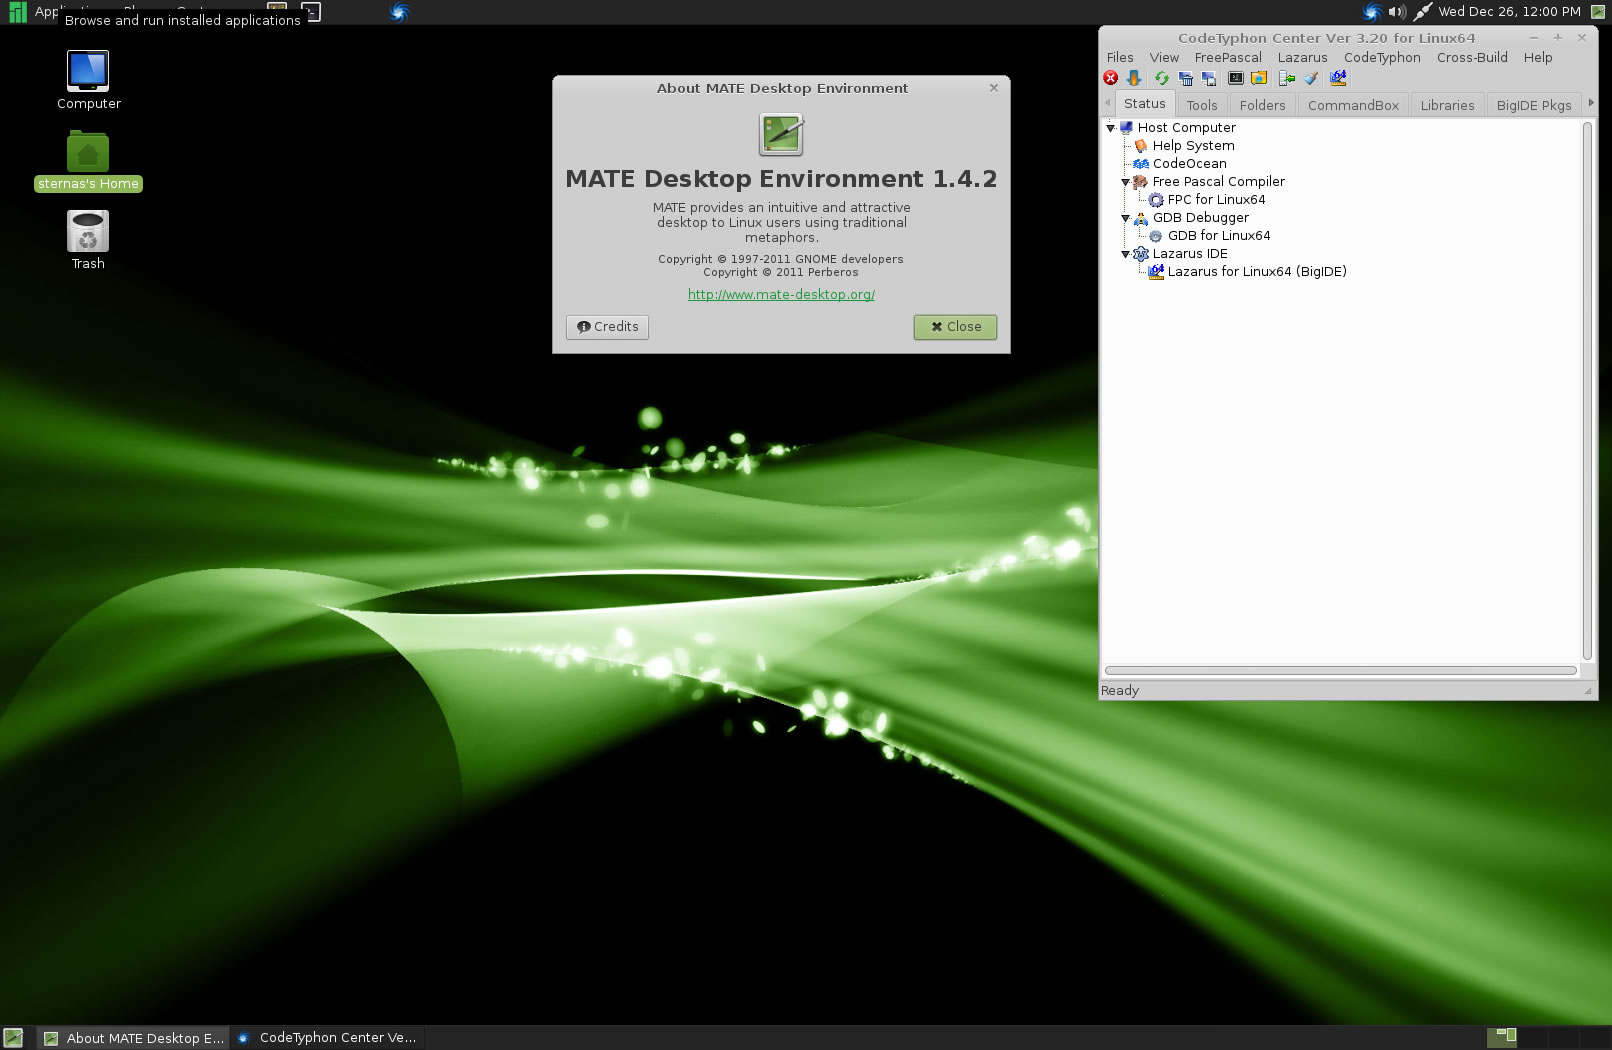Click the orange download arrow toolbar icon
This screenshot has width=1612, height=1050.
click(x=1134, y=78)
